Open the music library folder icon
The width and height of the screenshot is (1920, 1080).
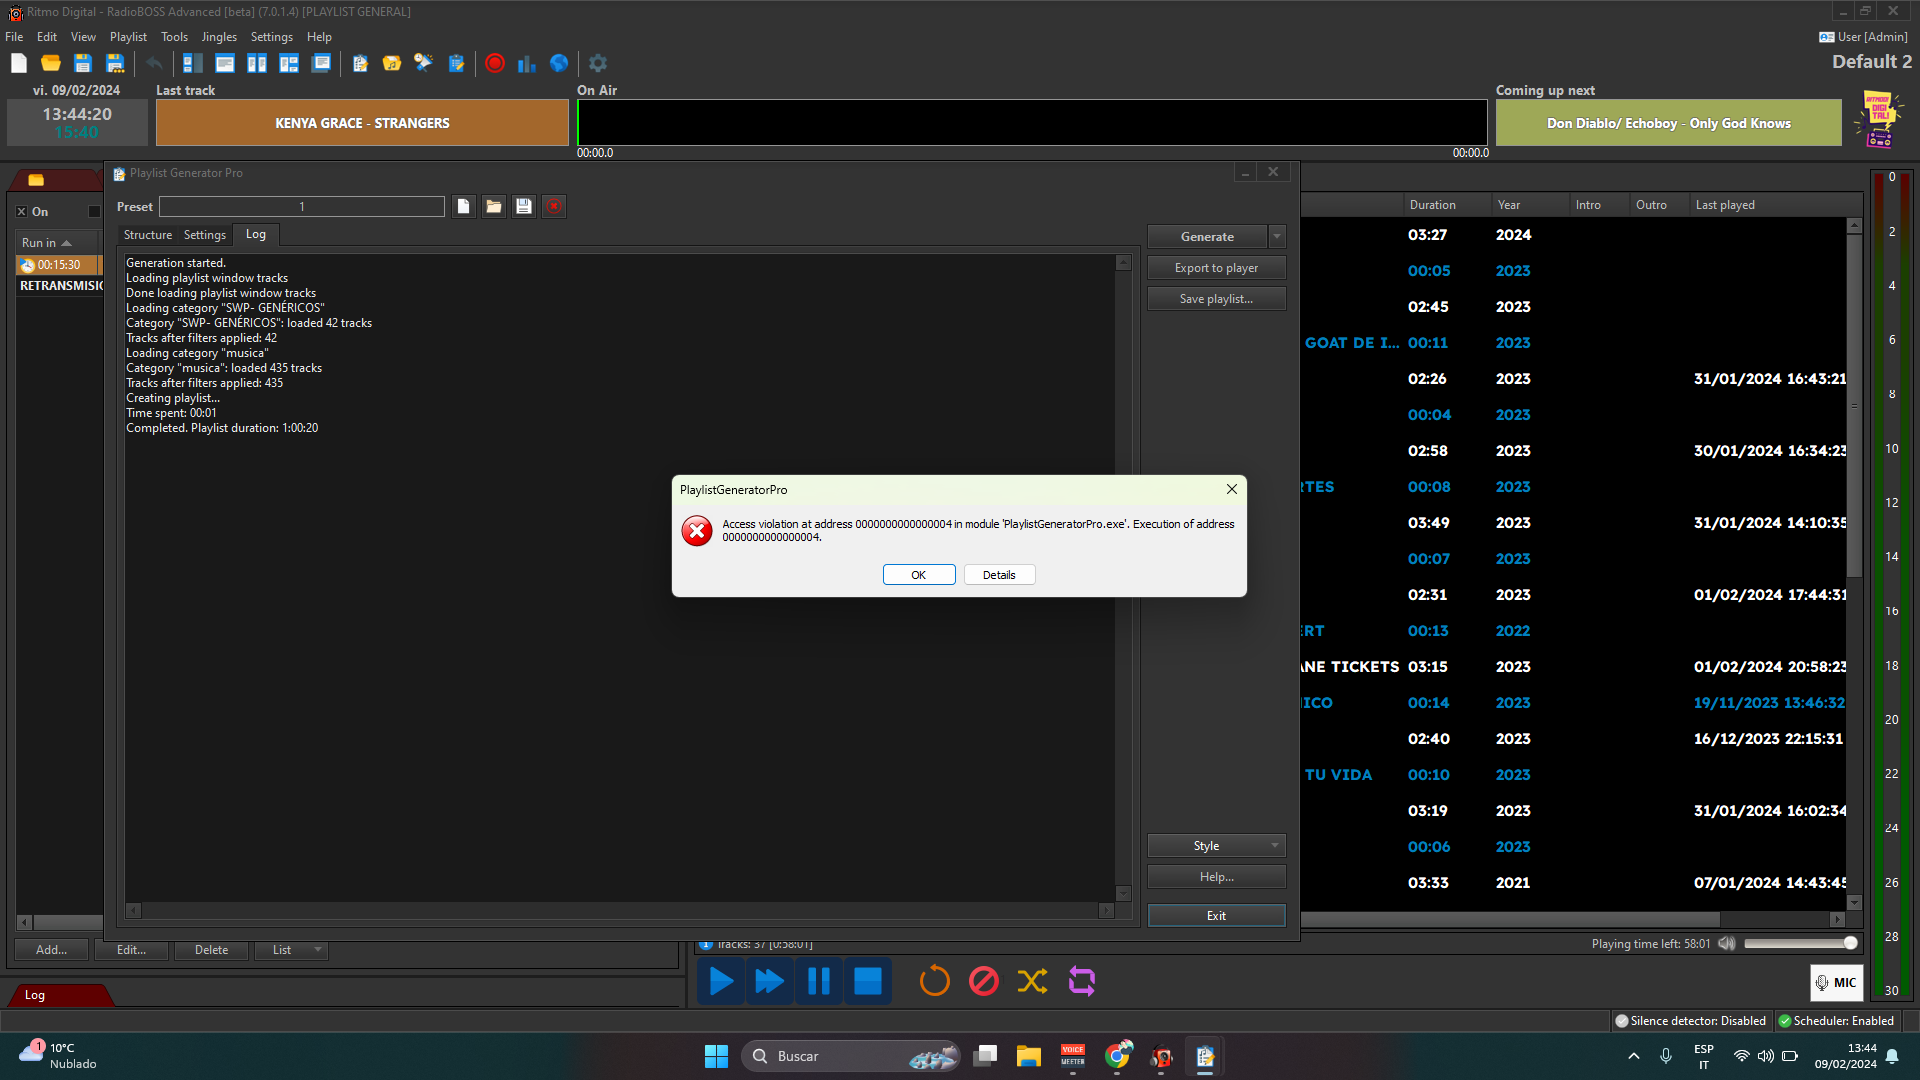tap(391, 63)
